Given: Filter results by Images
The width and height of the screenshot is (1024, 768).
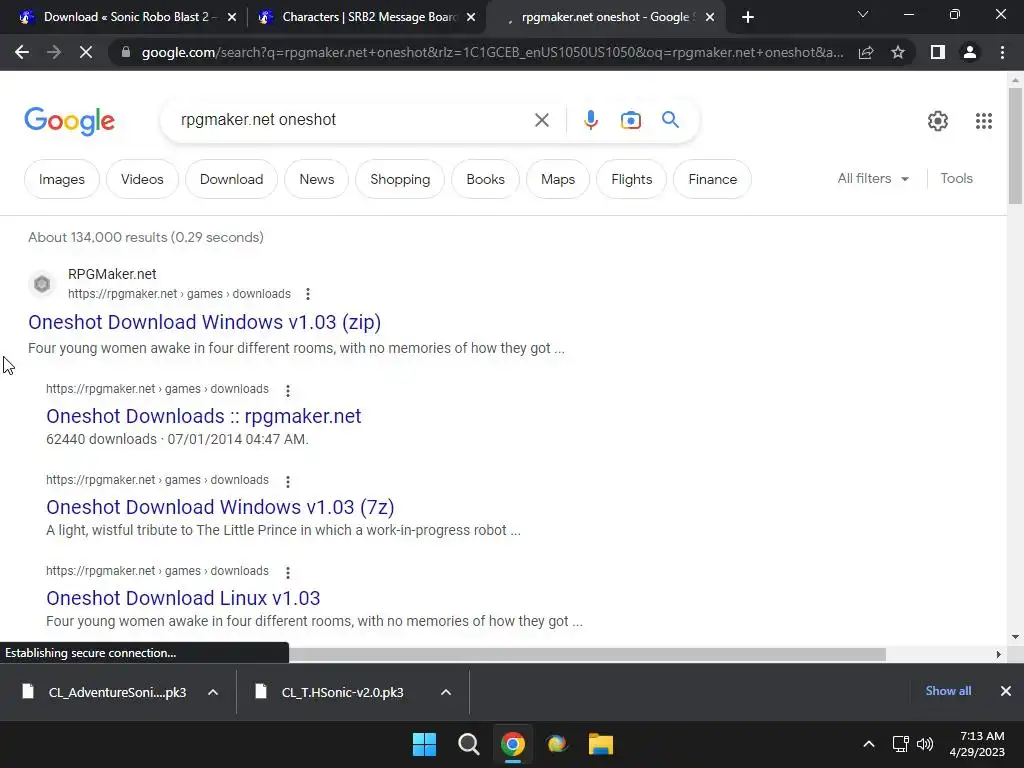Looking at the screenshot, I should click(61, 179).
